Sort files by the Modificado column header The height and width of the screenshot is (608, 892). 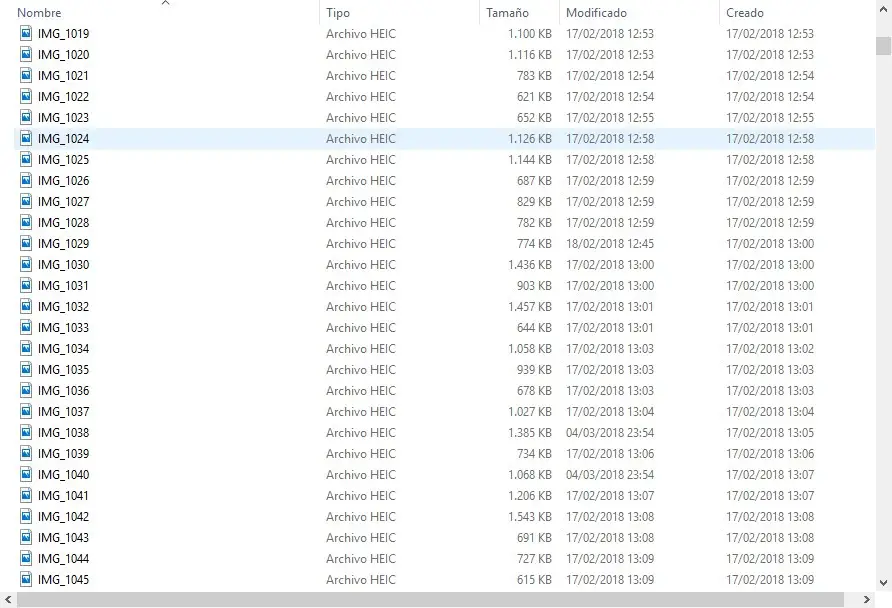pyautogui.click(x=596, y=13)
